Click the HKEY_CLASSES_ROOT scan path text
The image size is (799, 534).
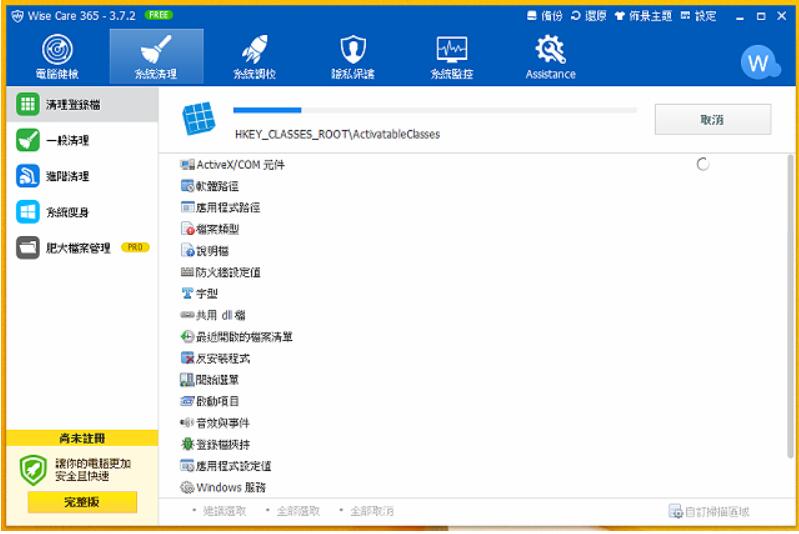(337, 135)
